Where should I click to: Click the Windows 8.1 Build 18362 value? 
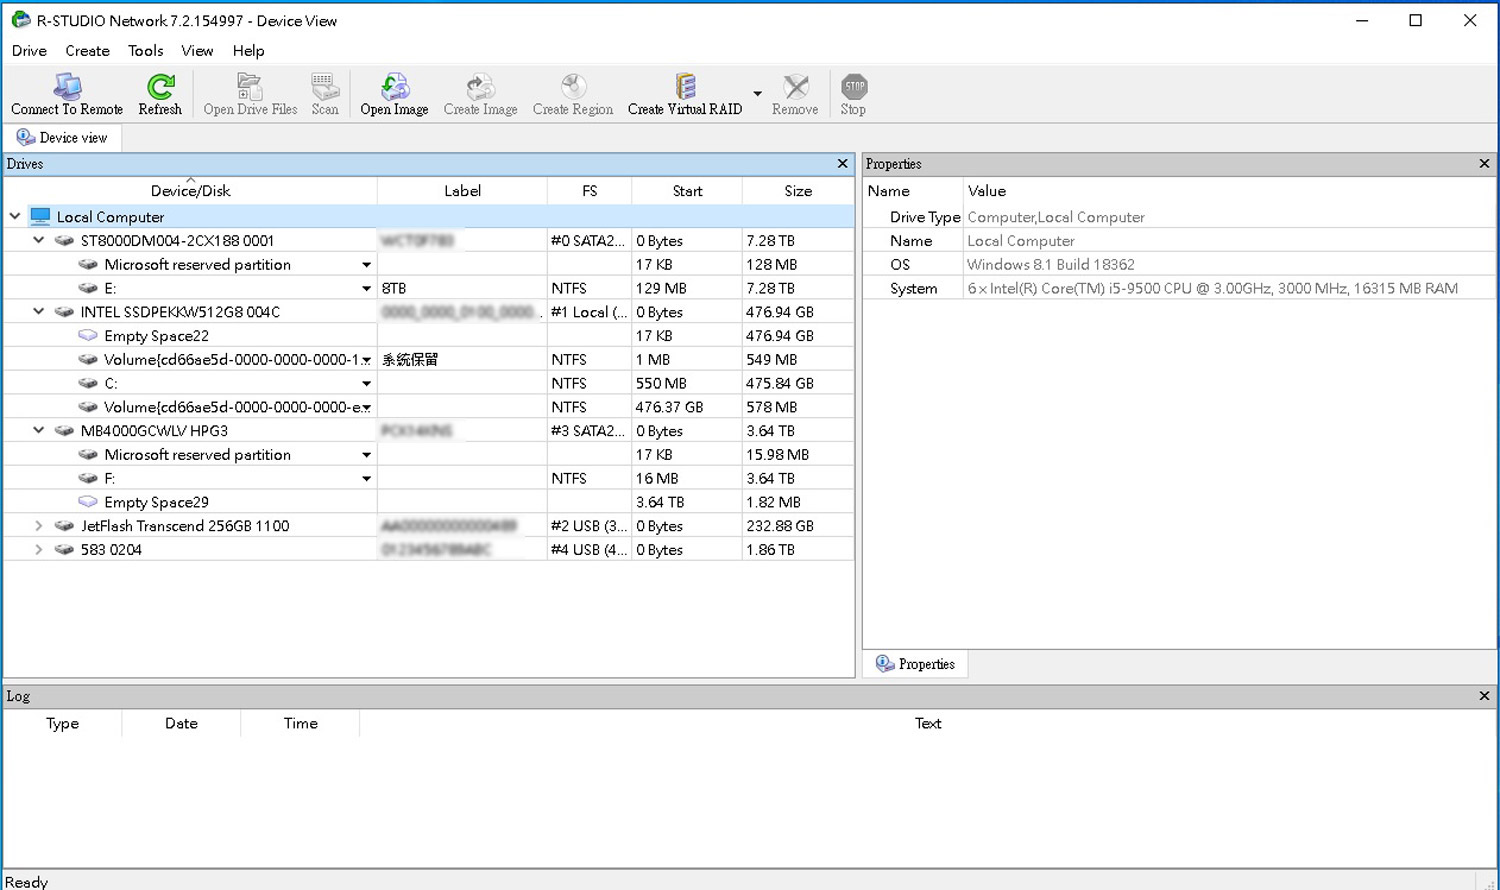coord(1051,264)
